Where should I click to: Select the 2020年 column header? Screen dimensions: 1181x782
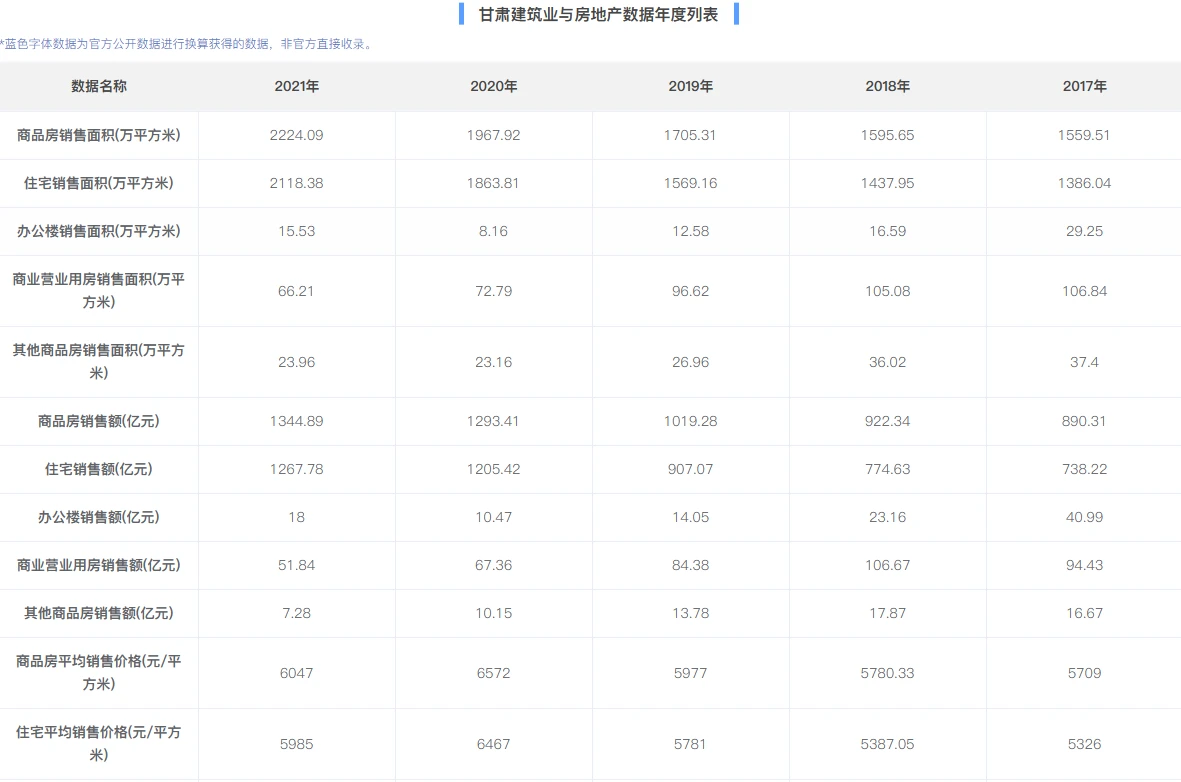click(493, 87)
